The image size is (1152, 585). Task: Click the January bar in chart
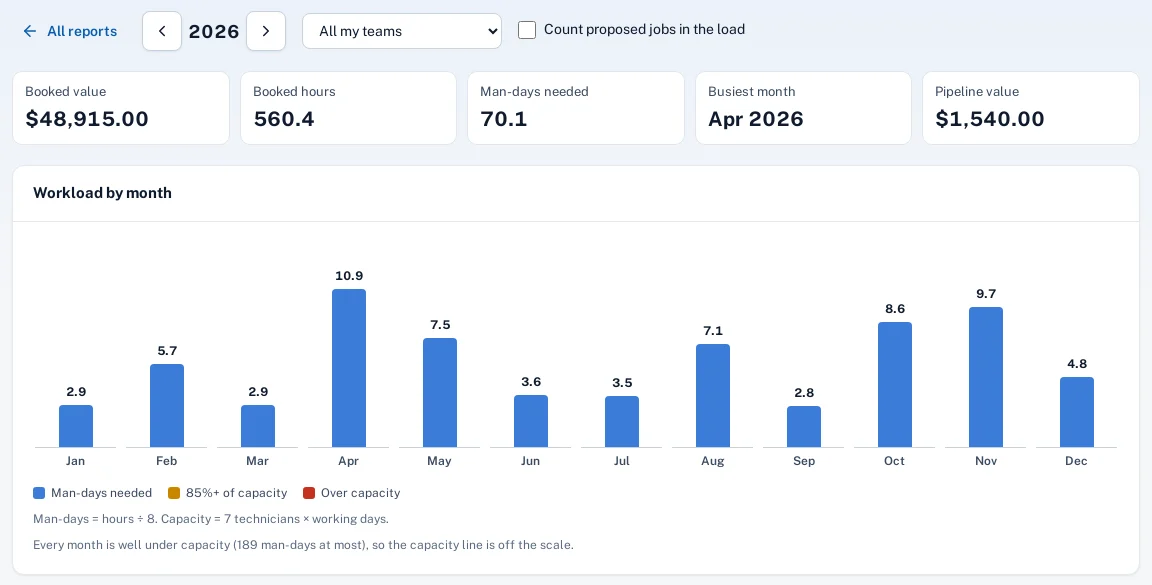[76, 426]
